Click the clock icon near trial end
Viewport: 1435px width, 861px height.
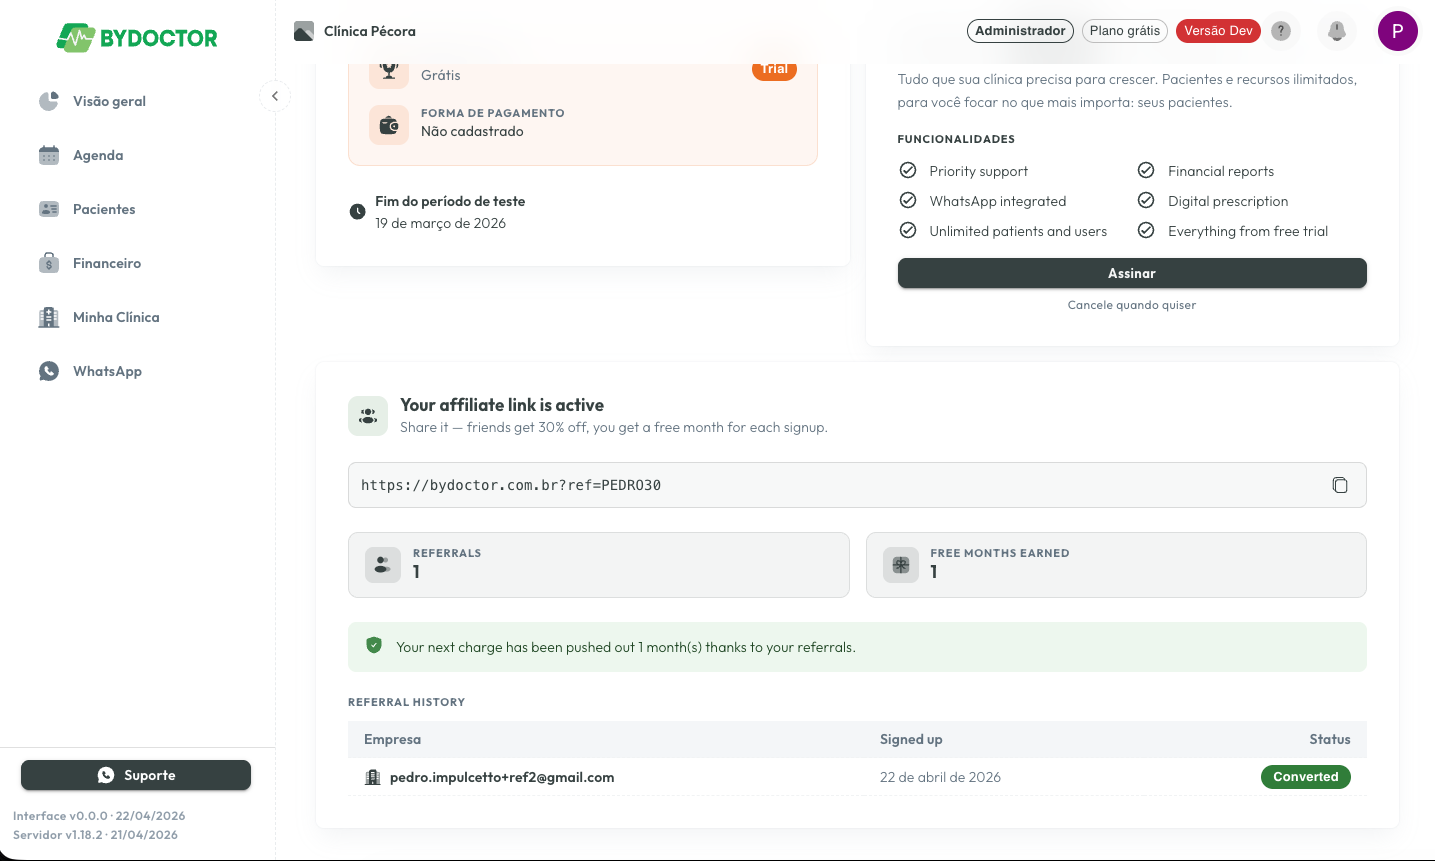point(357,212)
